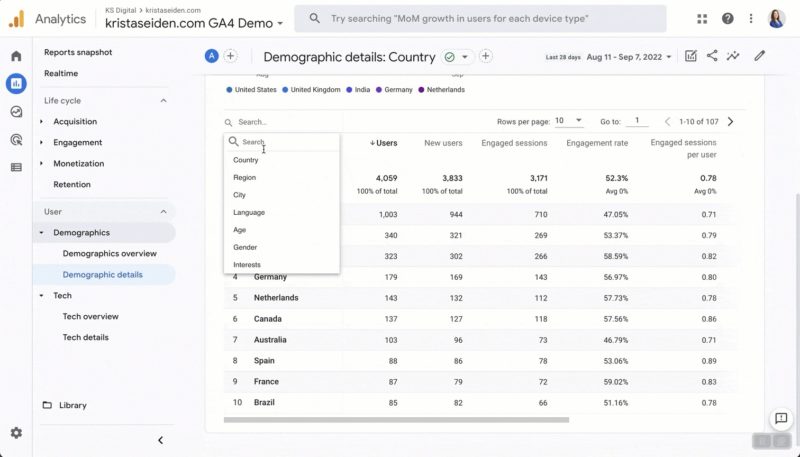Open the Configure table icon in left rail

click(x=16, y=167)
